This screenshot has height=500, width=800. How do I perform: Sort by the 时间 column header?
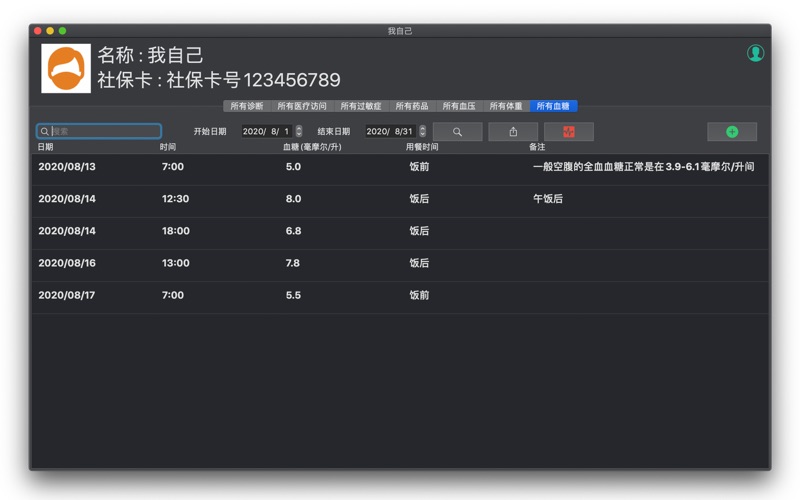click(x=168, y=147)
